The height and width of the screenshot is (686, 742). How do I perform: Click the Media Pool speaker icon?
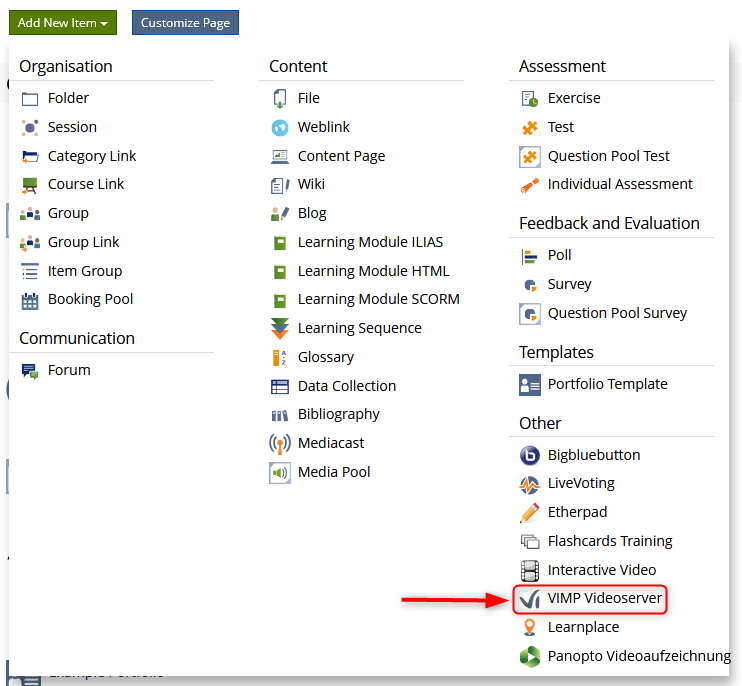point(280,473)
